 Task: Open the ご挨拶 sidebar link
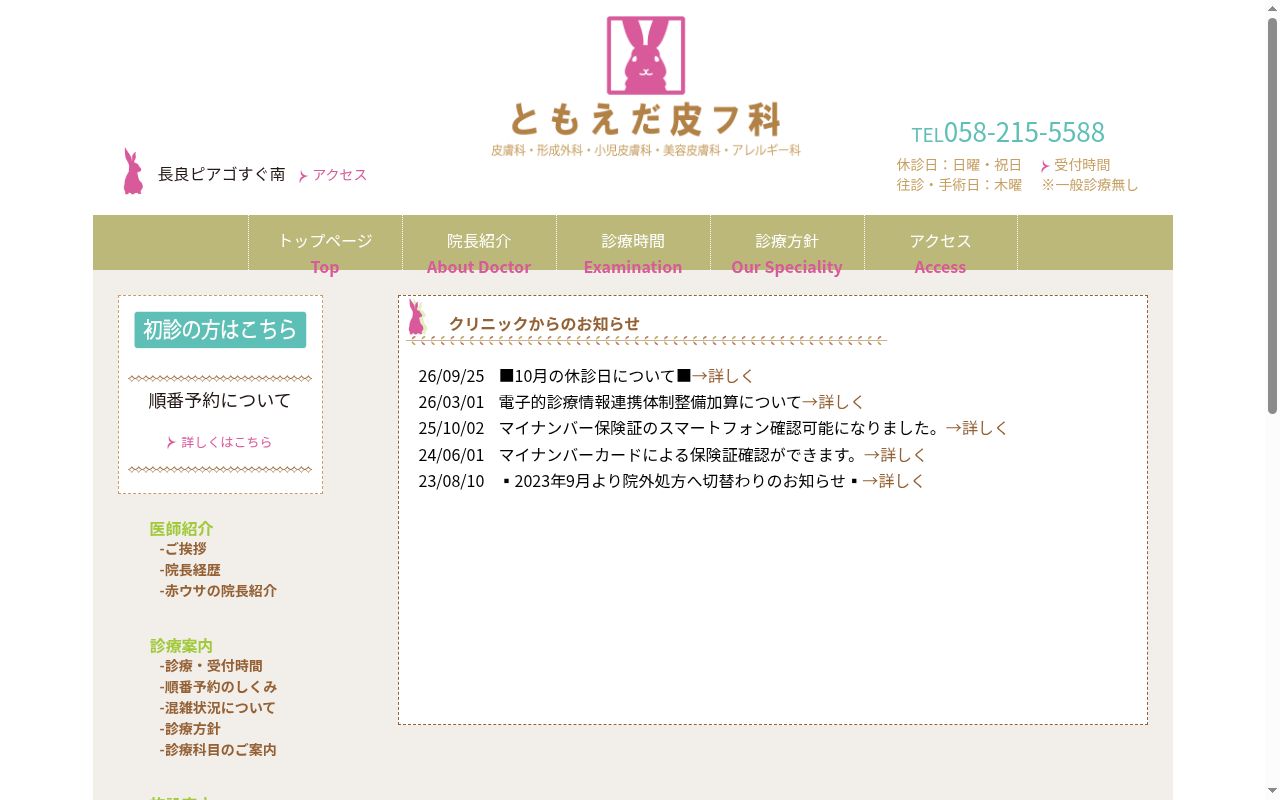[183, 549]
